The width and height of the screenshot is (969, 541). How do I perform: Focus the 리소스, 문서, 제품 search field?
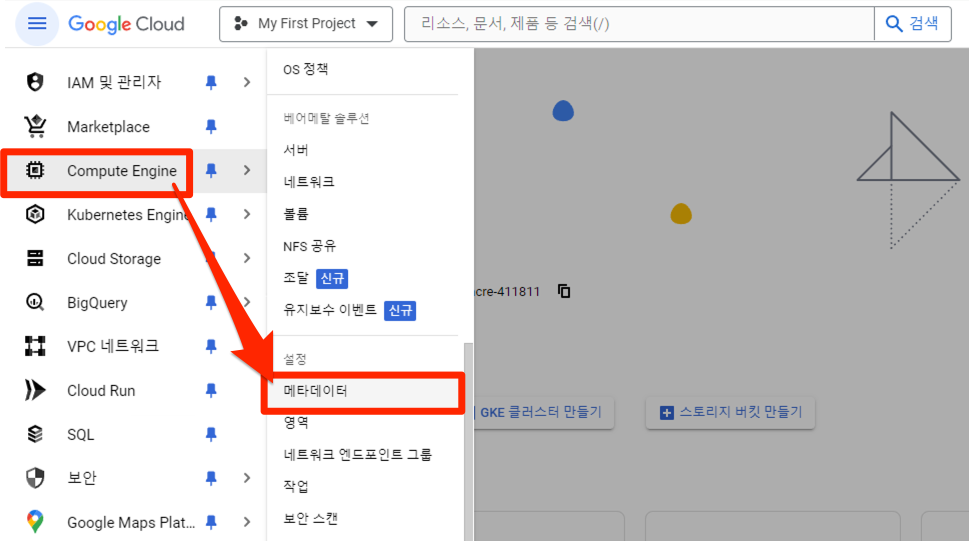click(x=639, y=23)
